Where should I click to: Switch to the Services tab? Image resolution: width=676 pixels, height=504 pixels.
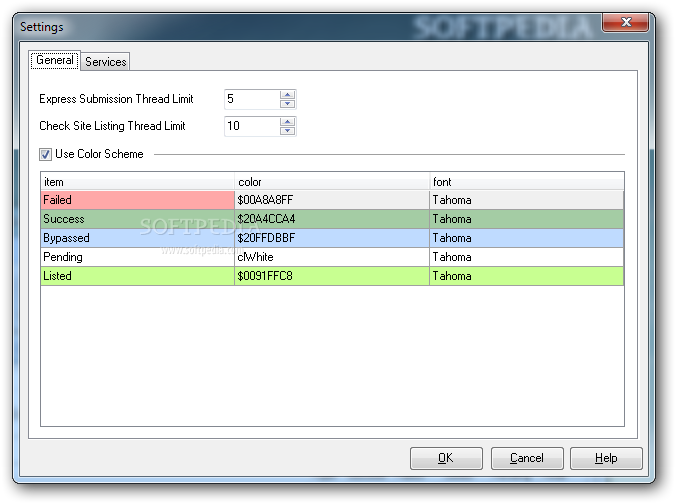[x=106, y=62]
